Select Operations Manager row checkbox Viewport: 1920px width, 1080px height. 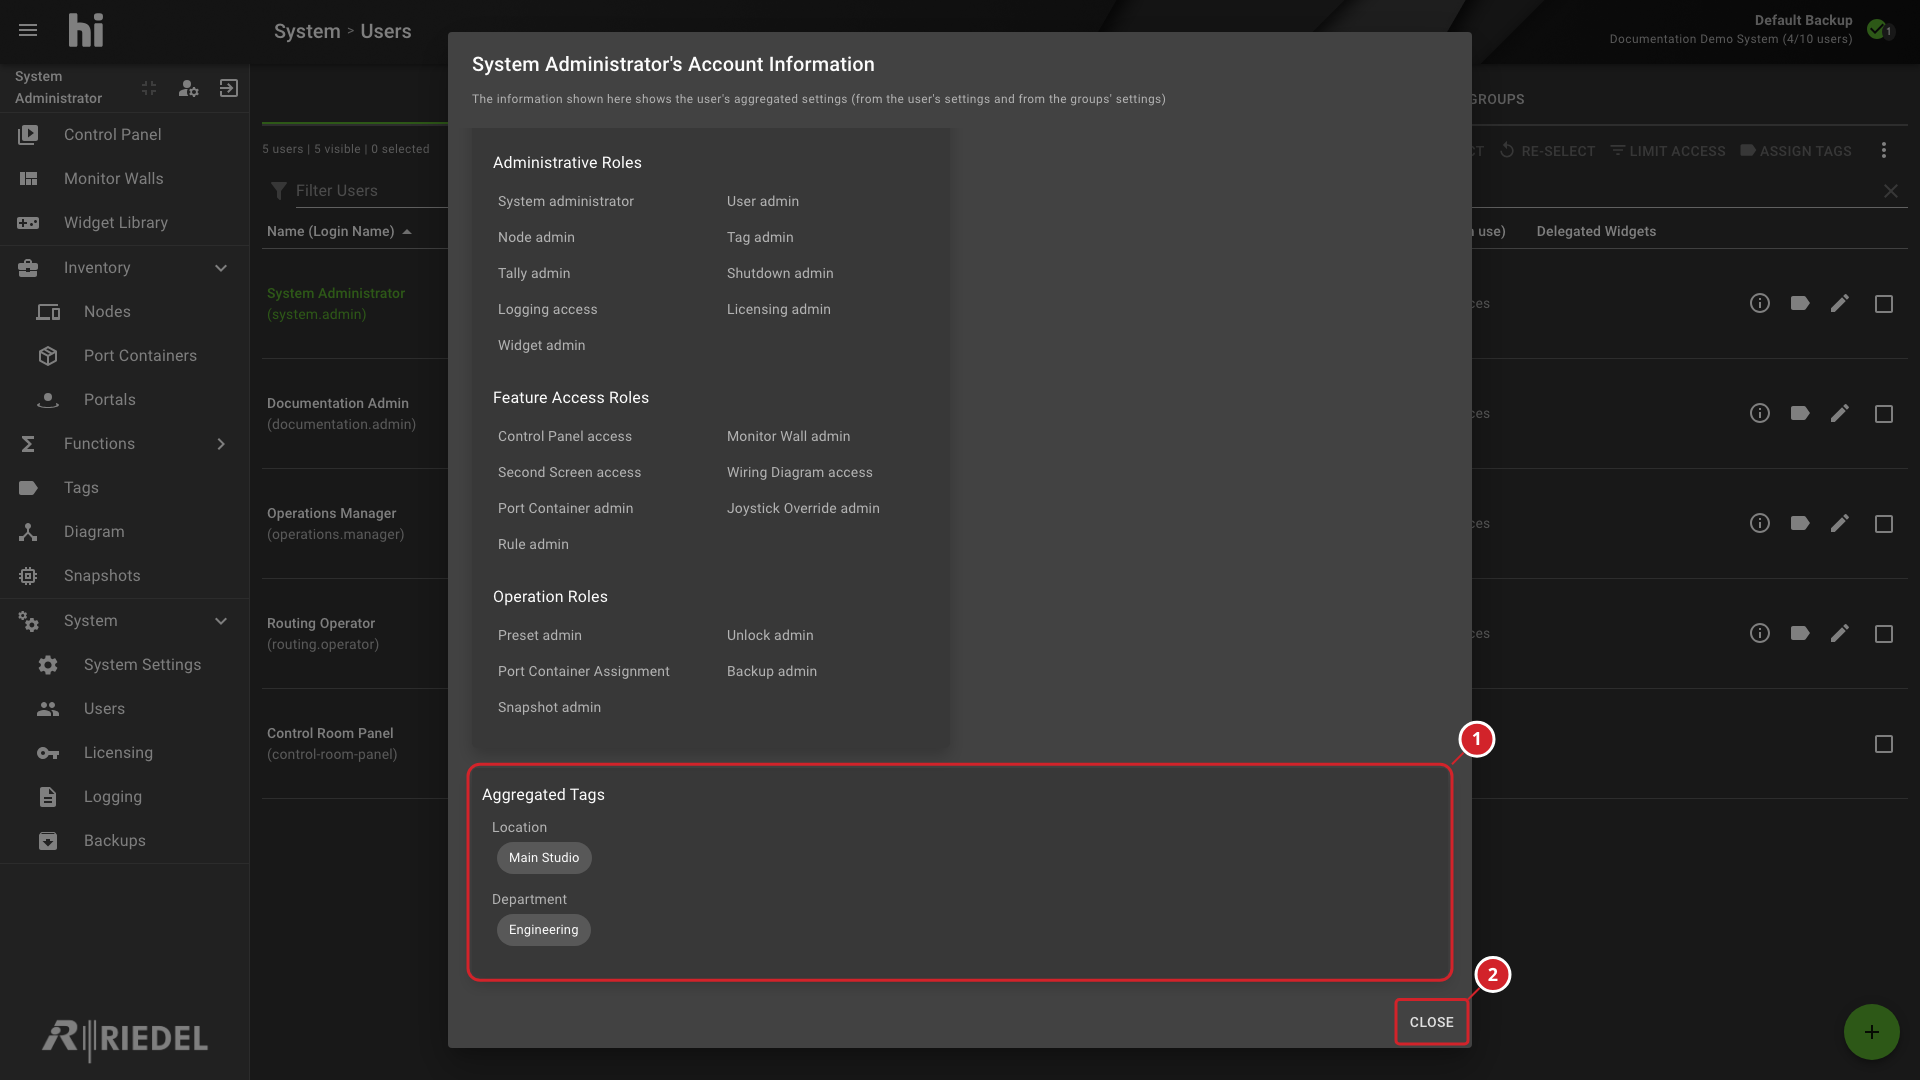[x=1884, y=524]
